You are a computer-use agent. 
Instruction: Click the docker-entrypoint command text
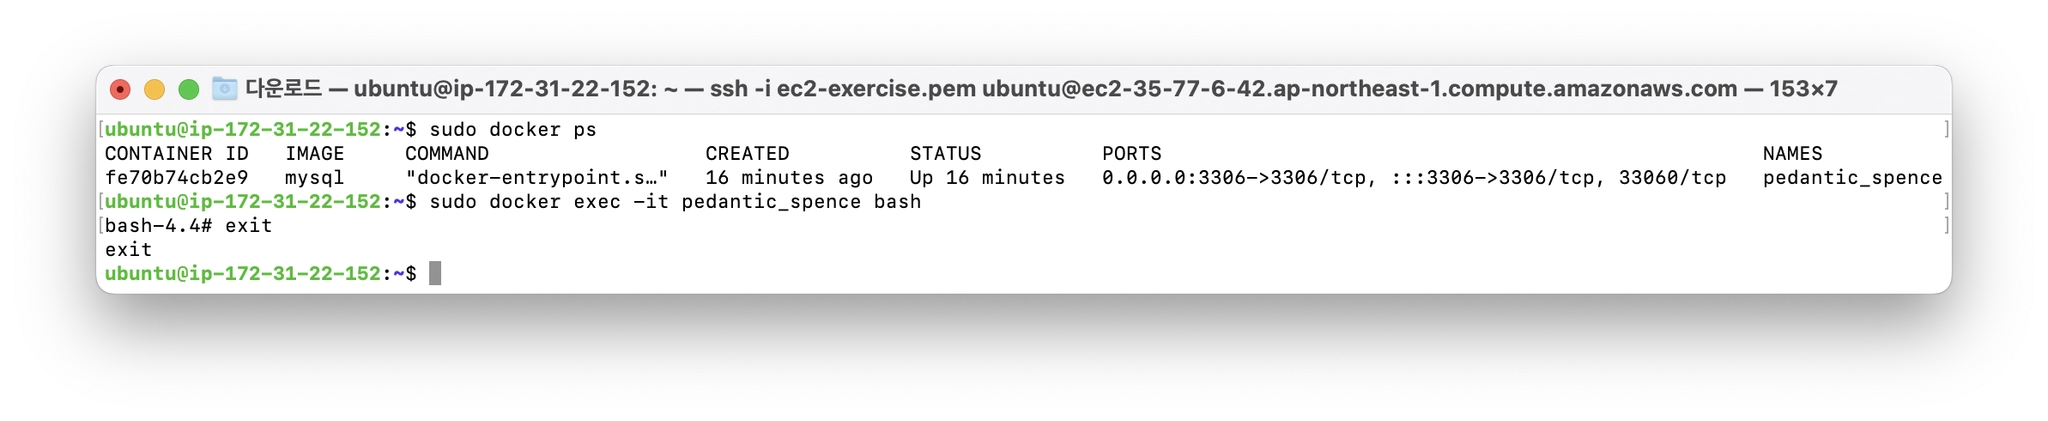[536, 178]
